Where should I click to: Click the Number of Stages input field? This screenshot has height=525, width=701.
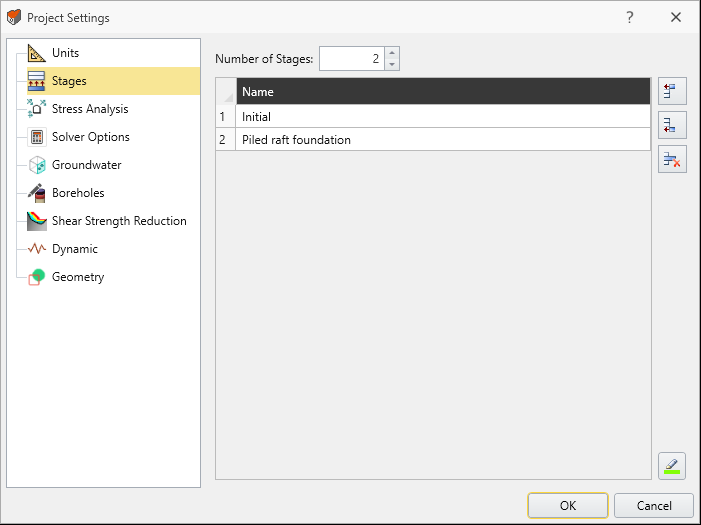tap(352, 59)
